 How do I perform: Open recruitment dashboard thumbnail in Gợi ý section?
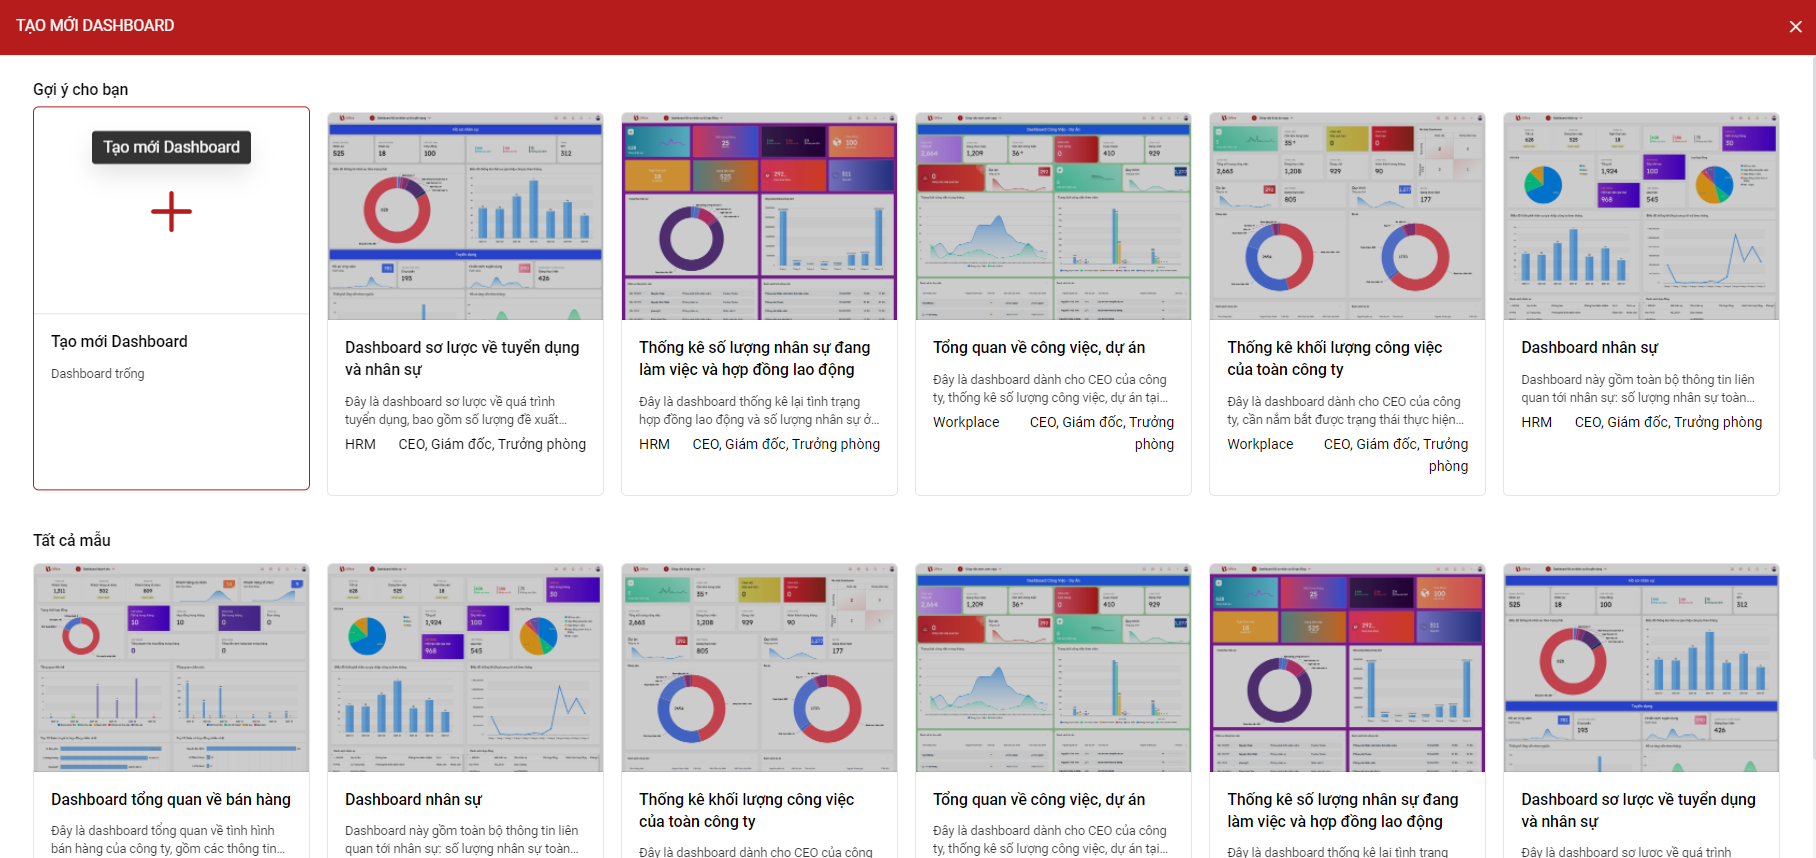(465, 216)
